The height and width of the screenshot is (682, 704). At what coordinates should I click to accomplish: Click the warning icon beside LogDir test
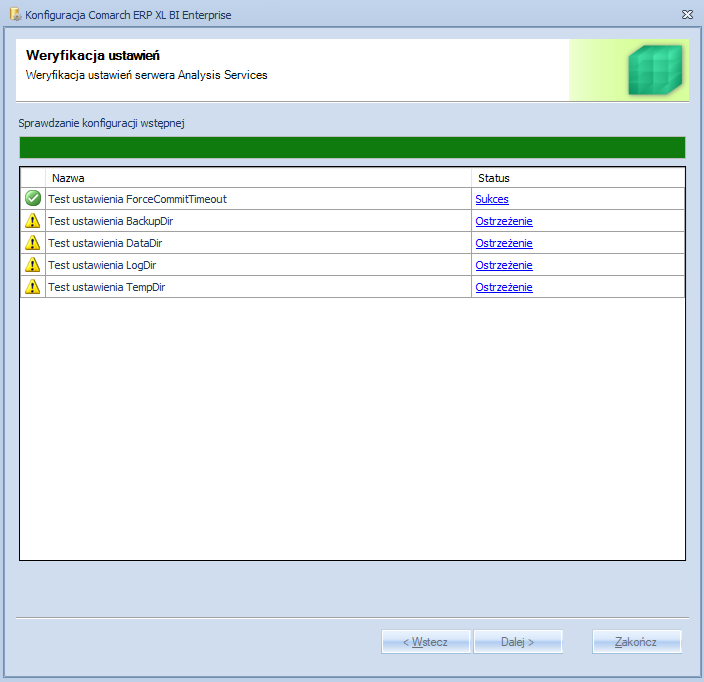[33, 264]
